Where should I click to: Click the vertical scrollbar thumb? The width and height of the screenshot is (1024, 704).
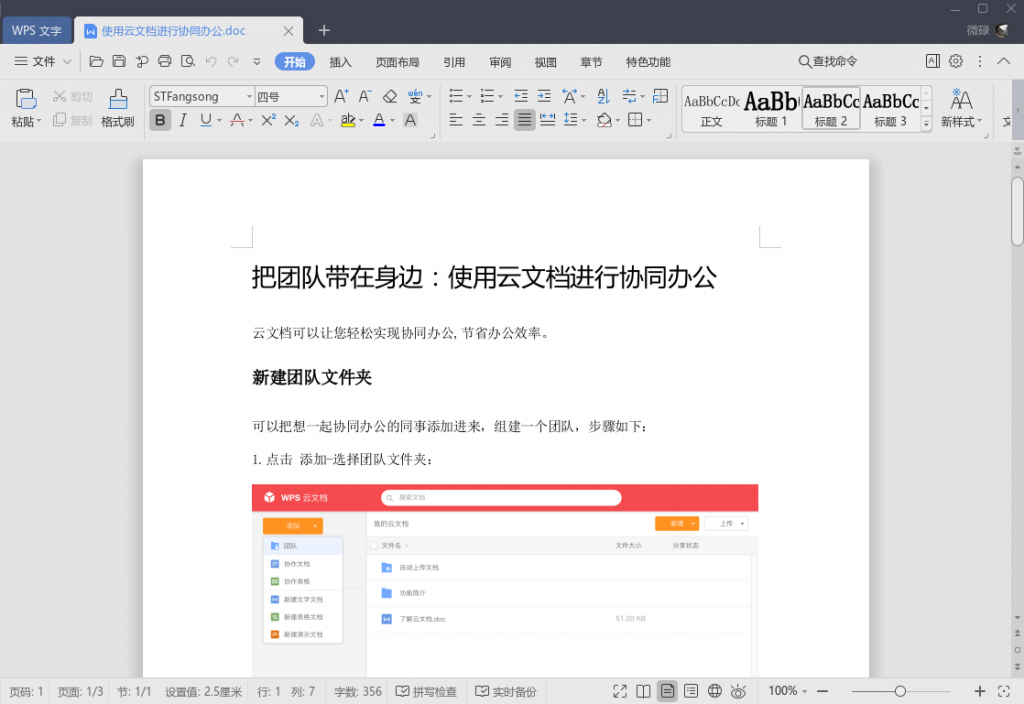[1017, 210]
